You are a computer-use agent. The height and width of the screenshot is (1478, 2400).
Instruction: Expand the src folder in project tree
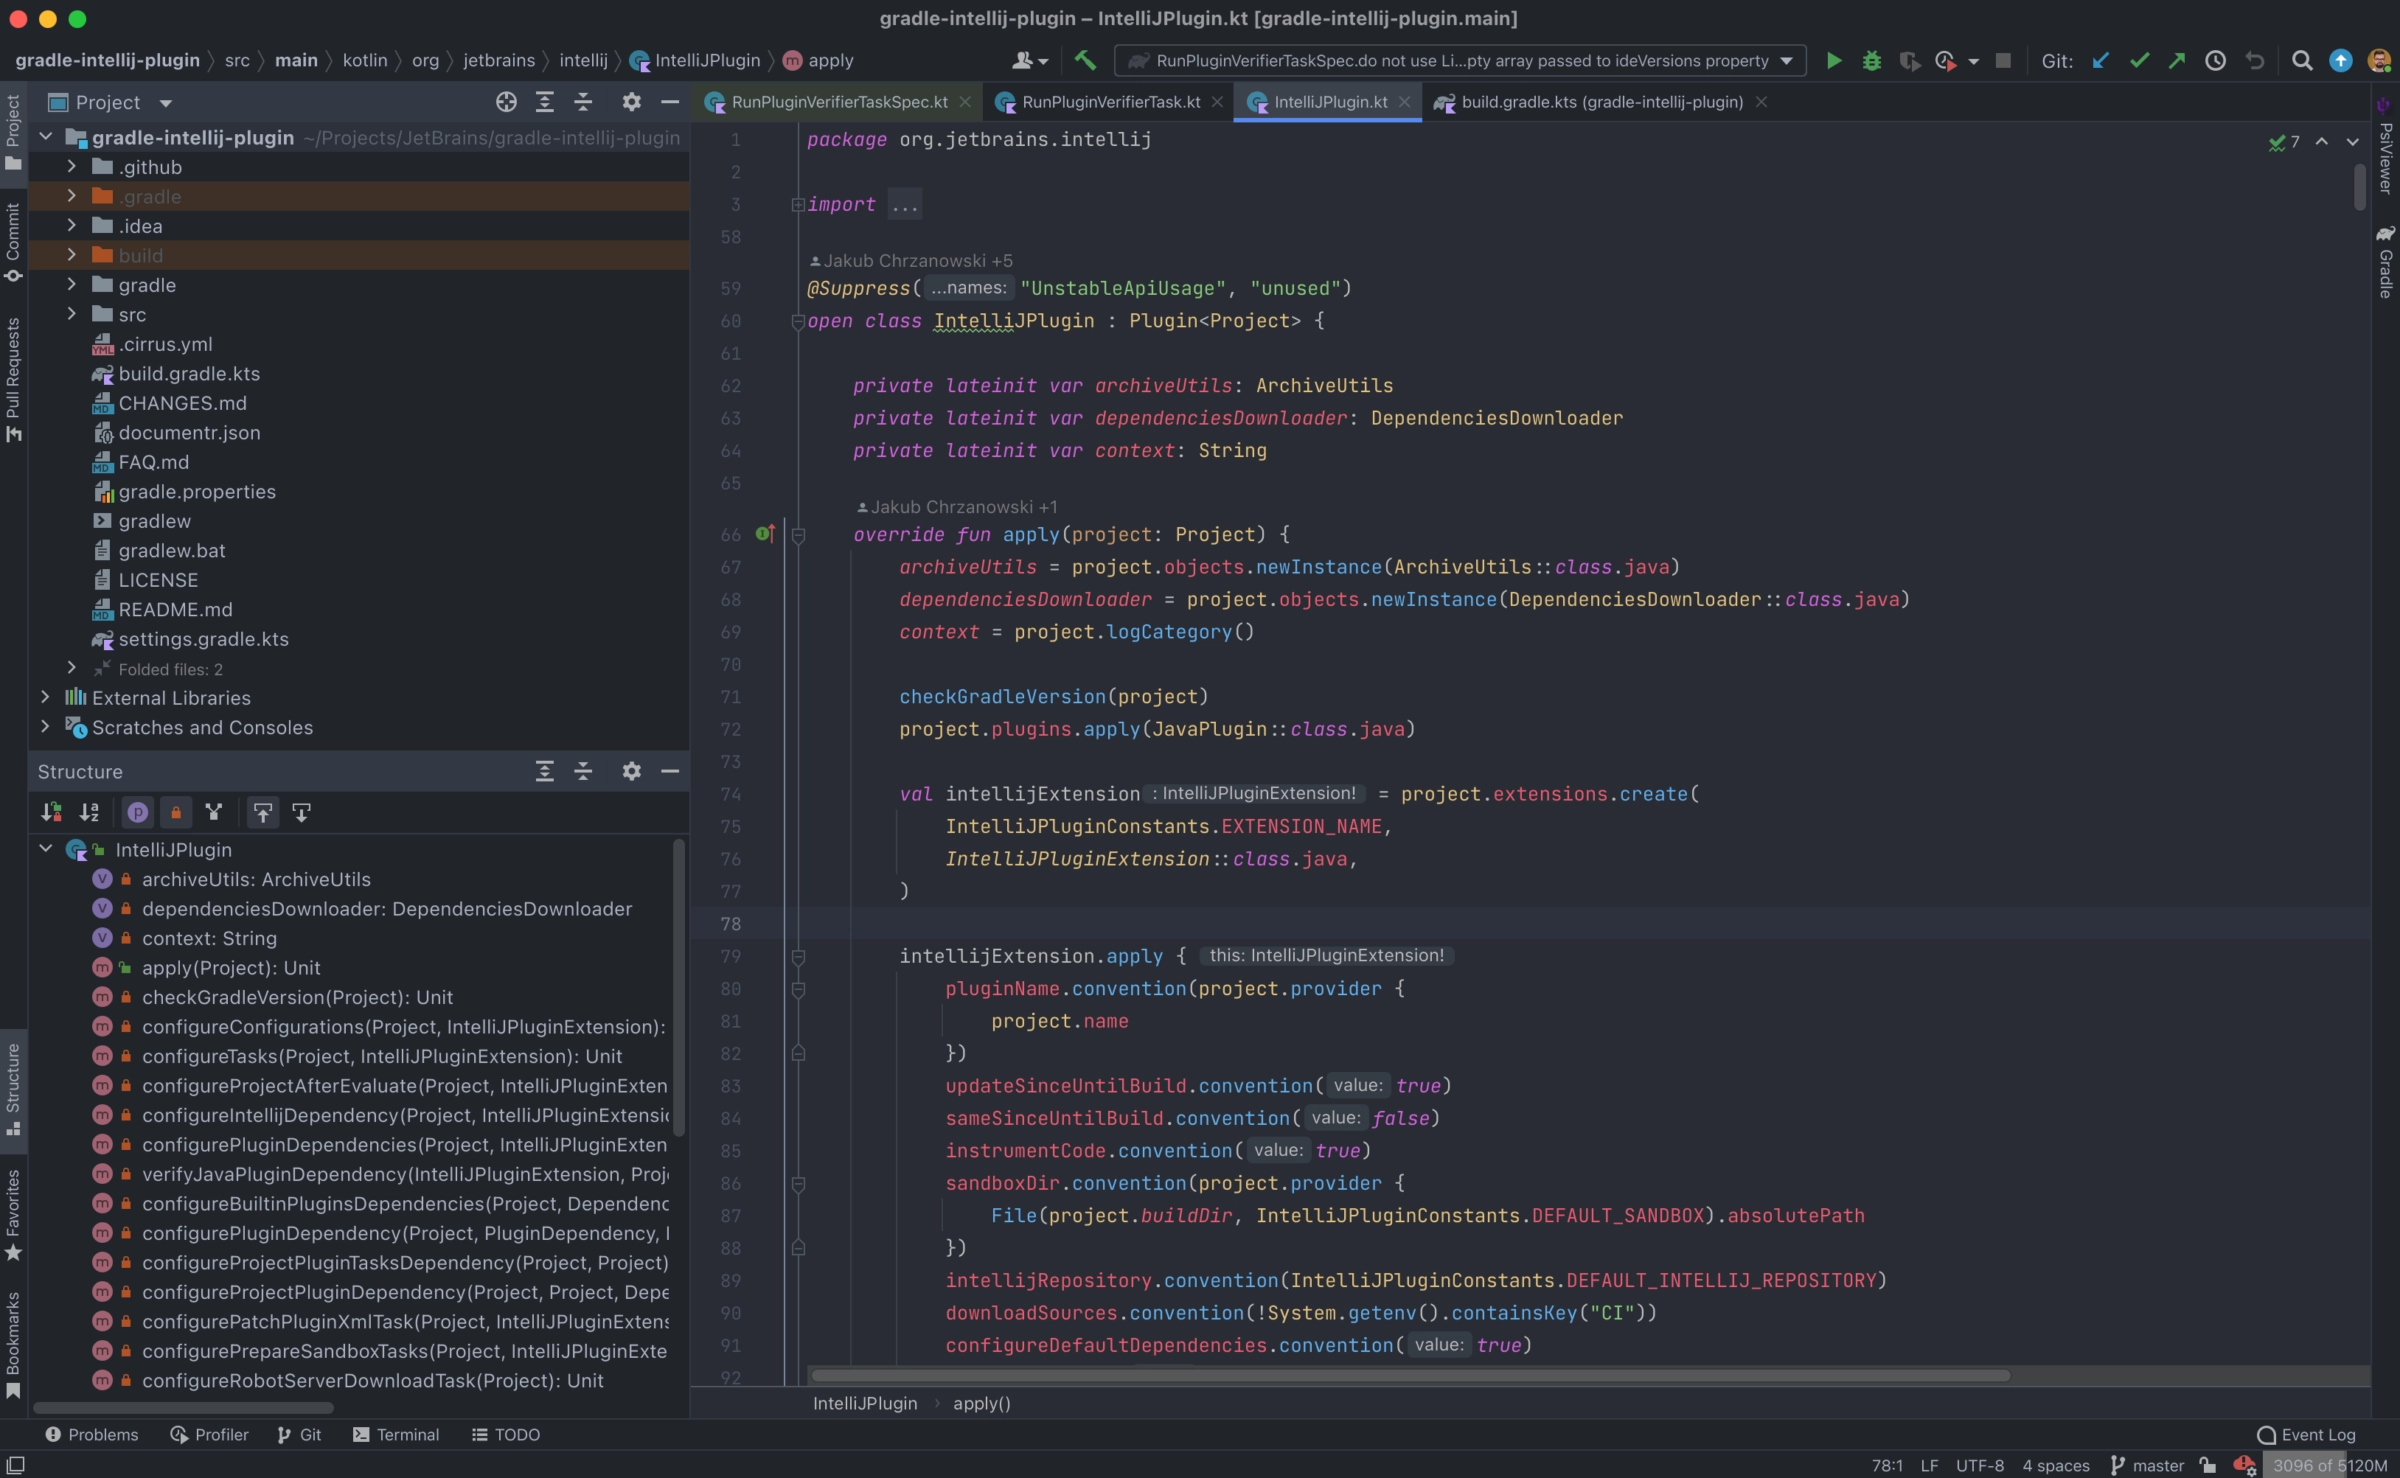[70, 314]
